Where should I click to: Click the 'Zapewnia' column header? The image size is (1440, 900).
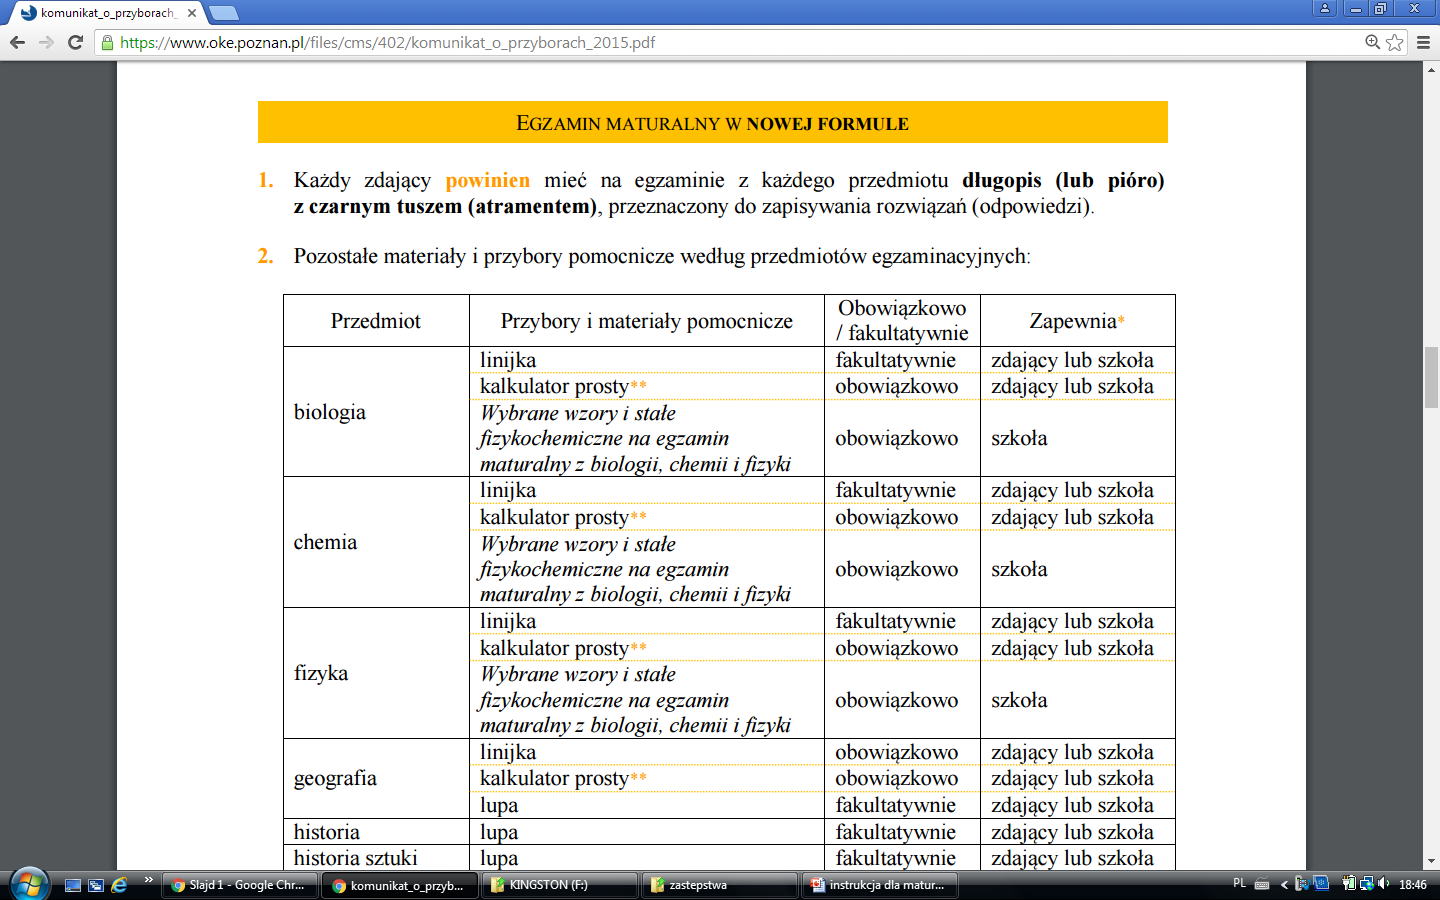tap(1077, 321)
